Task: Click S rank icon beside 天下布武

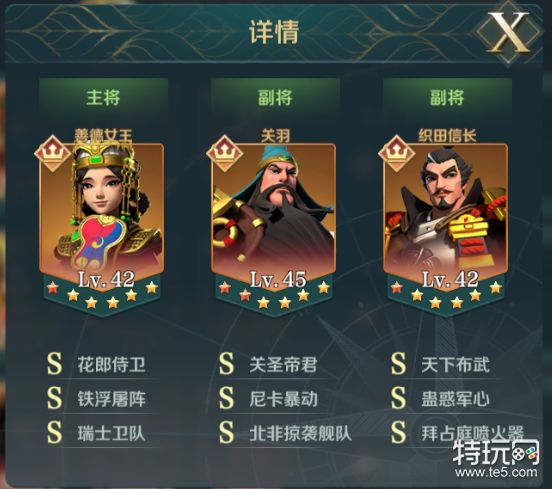Action: [x=398, y=364]
